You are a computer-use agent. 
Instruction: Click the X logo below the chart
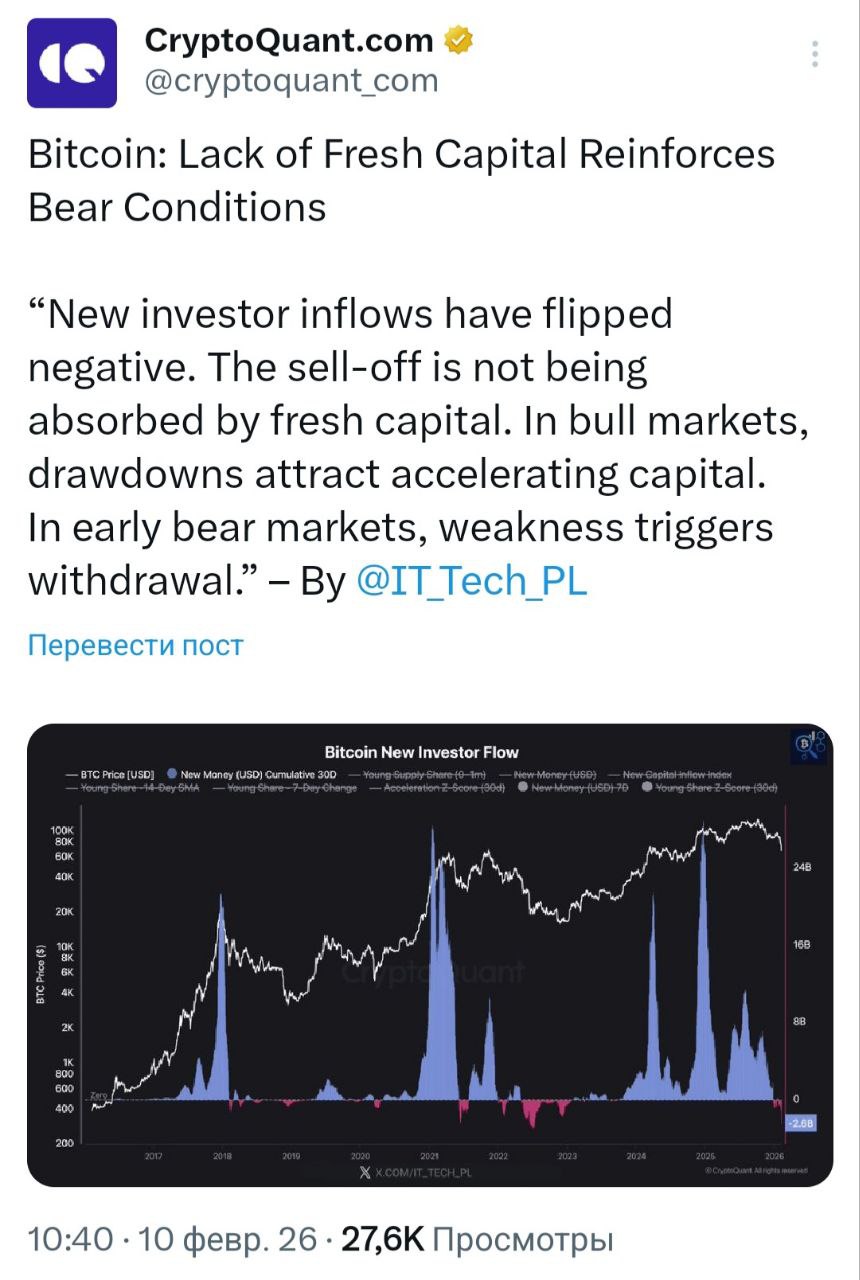(366, 1171)
